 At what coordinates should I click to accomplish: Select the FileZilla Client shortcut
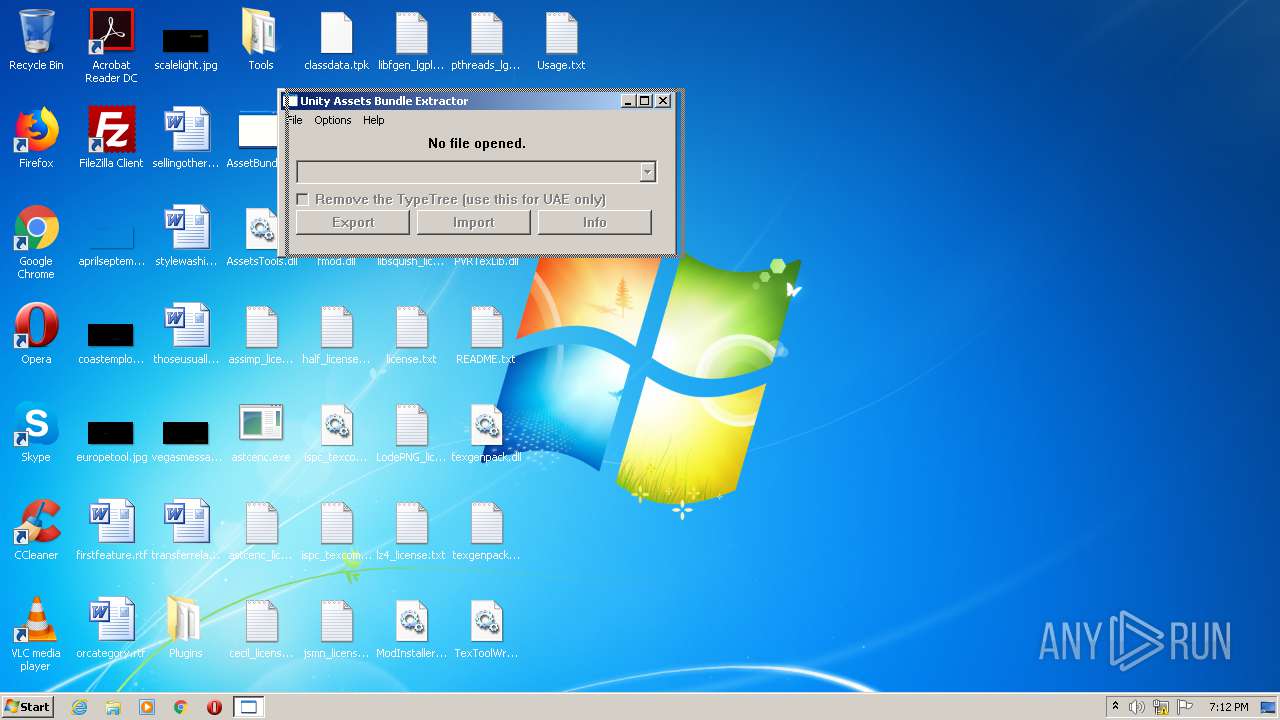111,138
